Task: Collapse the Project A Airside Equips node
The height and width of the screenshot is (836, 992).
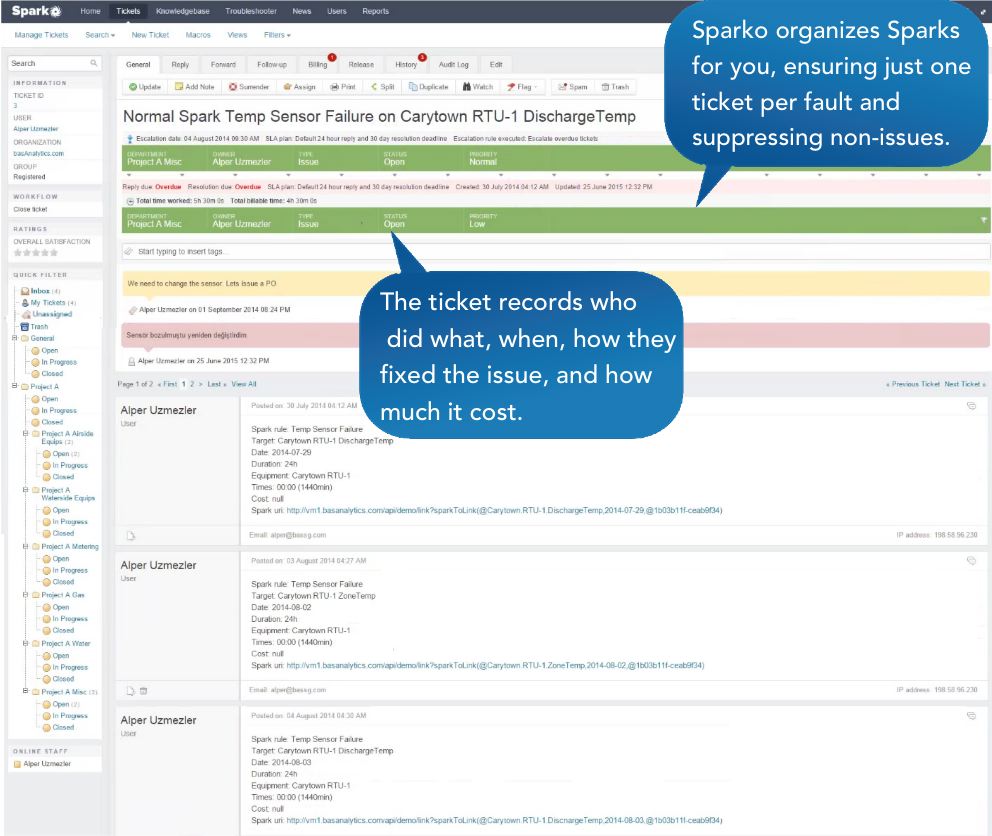Action: point(25,434)
